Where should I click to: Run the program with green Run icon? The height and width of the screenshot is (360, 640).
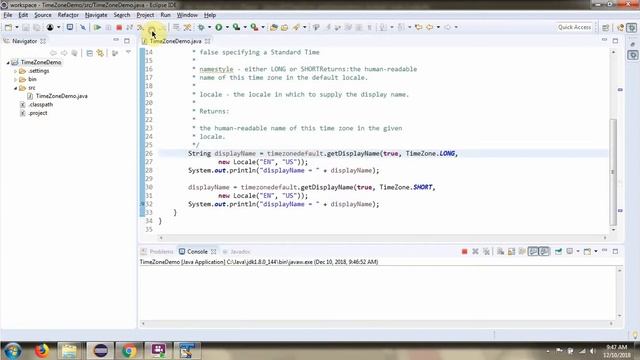pos(219,27)
